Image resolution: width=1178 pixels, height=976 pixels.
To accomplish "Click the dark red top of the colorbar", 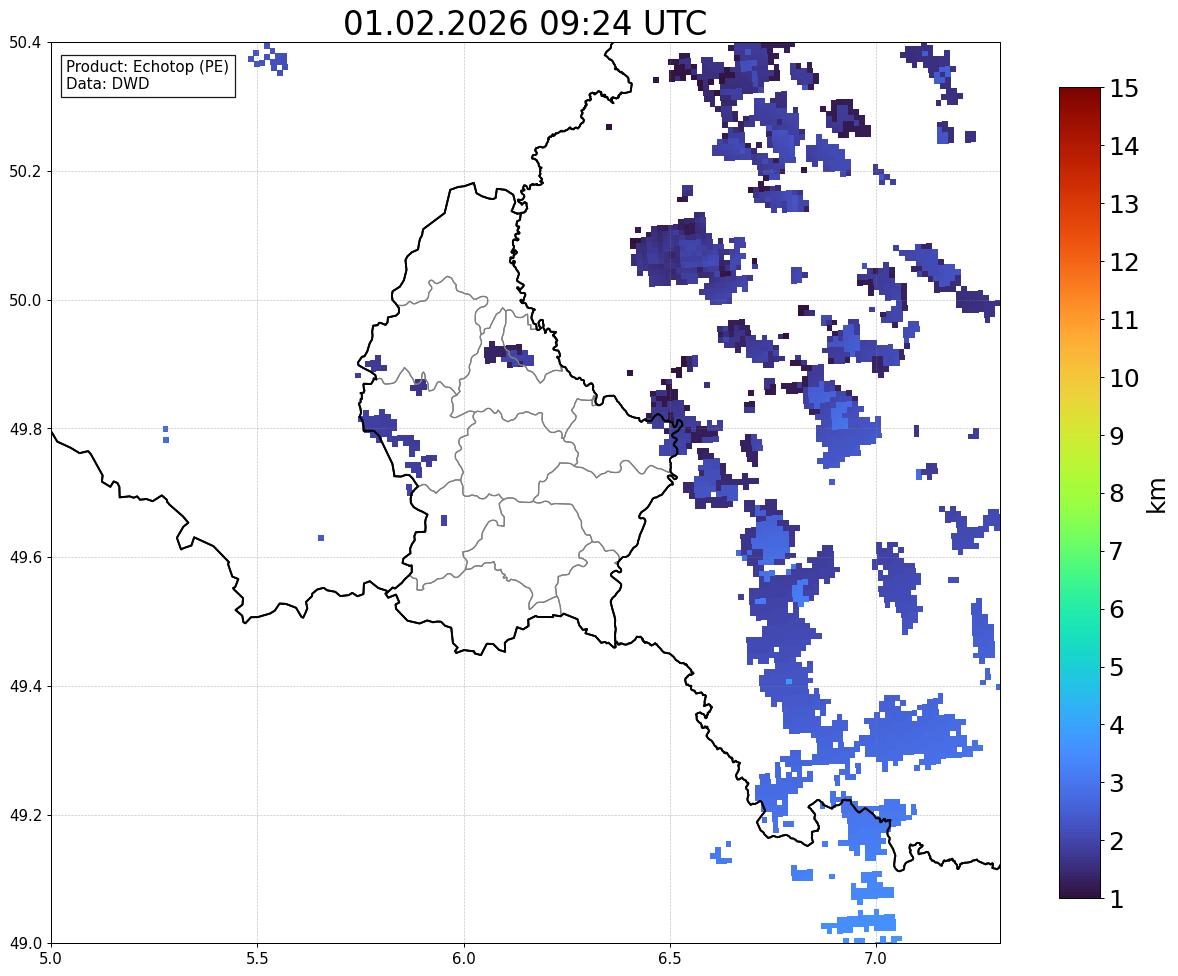I will [1080, 94].
